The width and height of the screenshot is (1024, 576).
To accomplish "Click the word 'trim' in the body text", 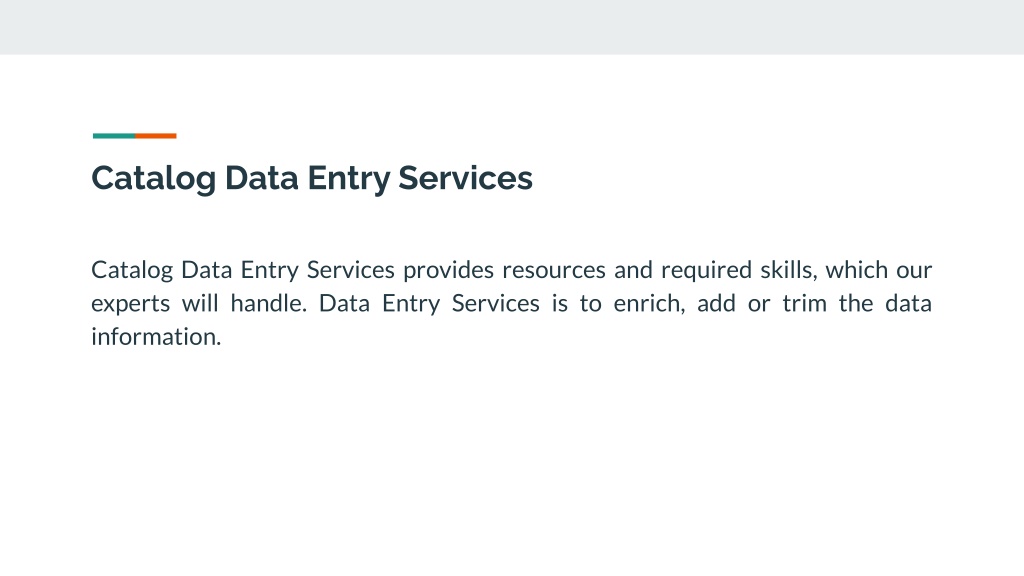I will point(805,303).
